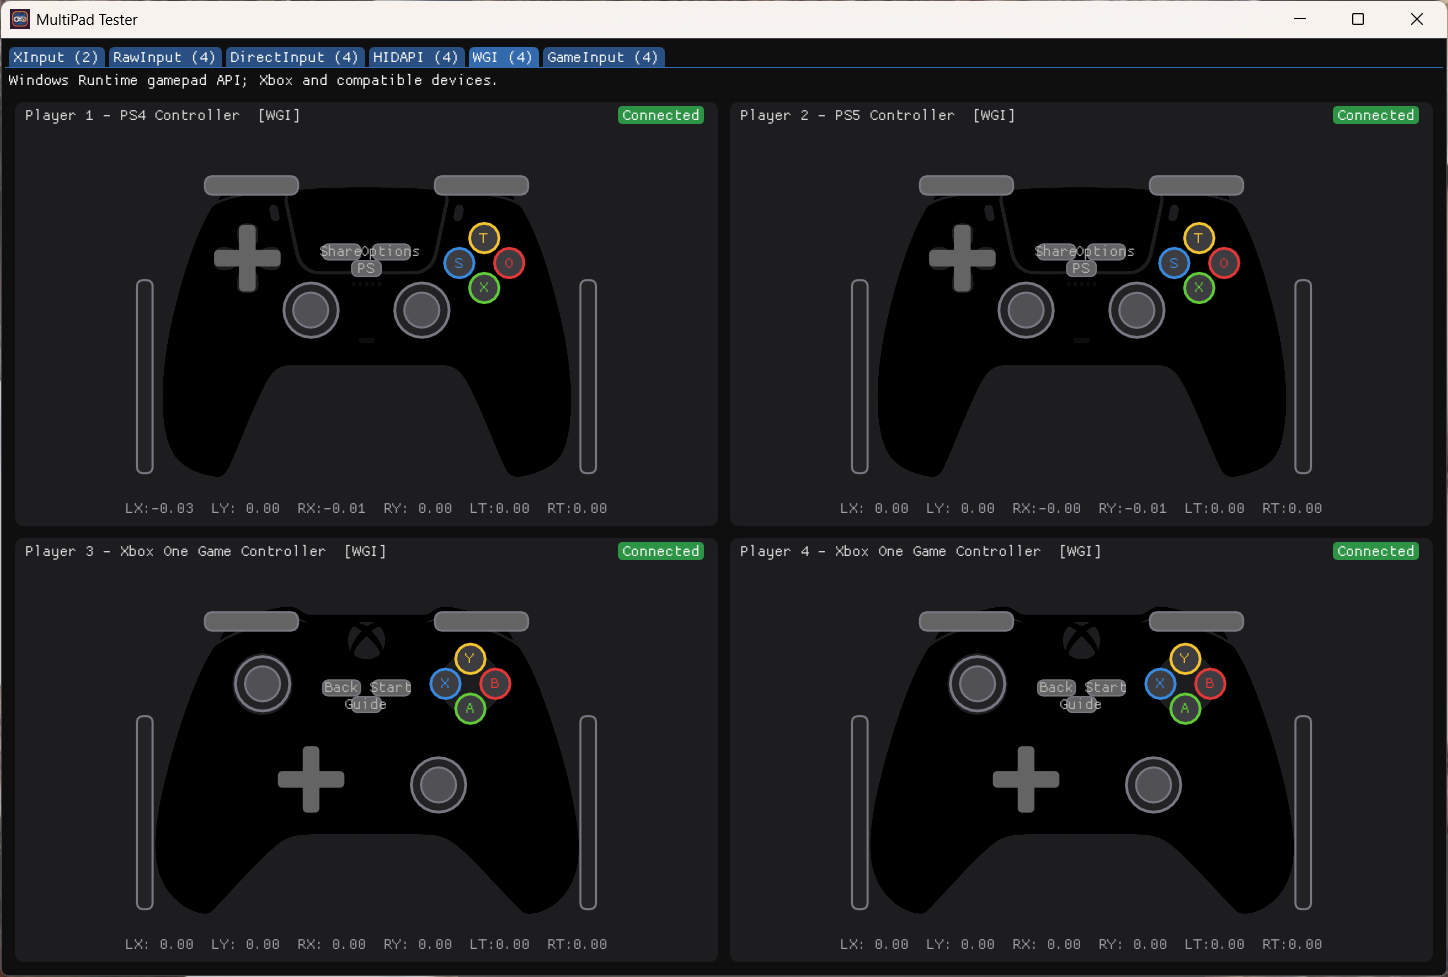This screenshot has width=1448, height=977.
Task: Click the D-pad on Player 2 PS5 controller
Action: pyautogui.click(x=962, y=258)
